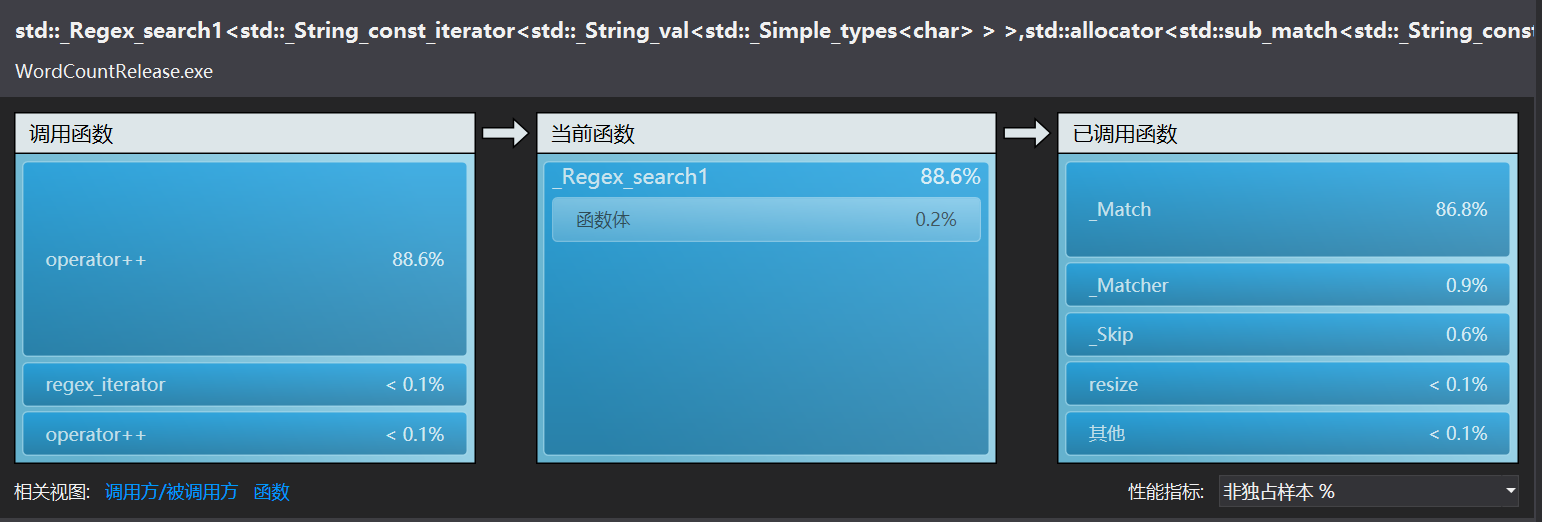
Task: Click the WordCountRelease.exe module name
Action: 114,72
